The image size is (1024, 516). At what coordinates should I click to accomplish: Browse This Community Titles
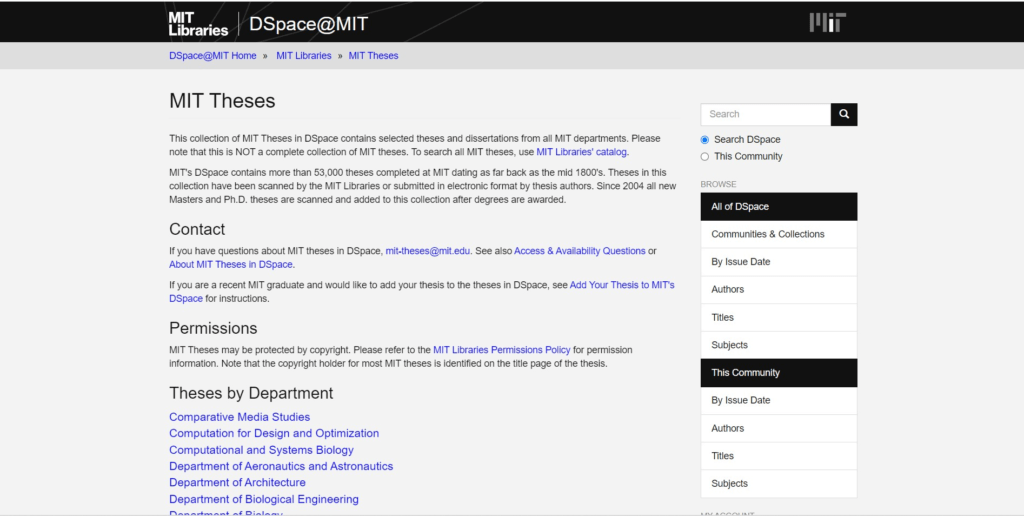[778, 456]
